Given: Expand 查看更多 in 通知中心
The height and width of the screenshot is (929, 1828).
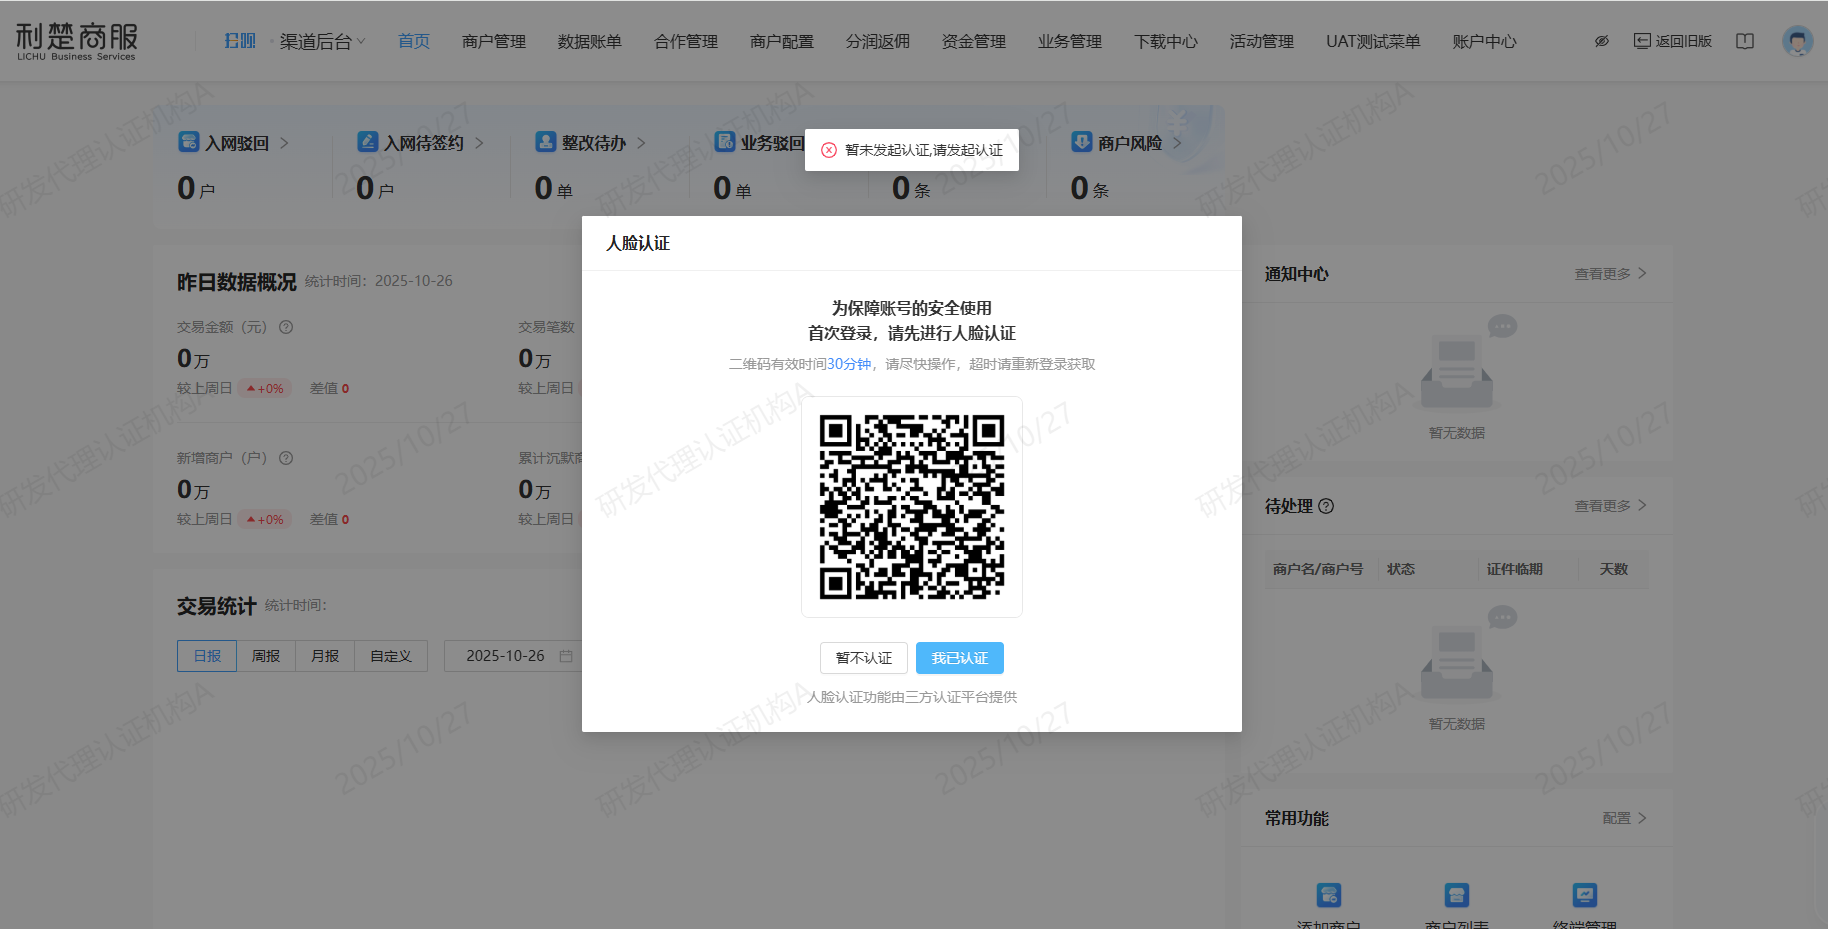Looking at the screenshot, I should point(1609,274).
